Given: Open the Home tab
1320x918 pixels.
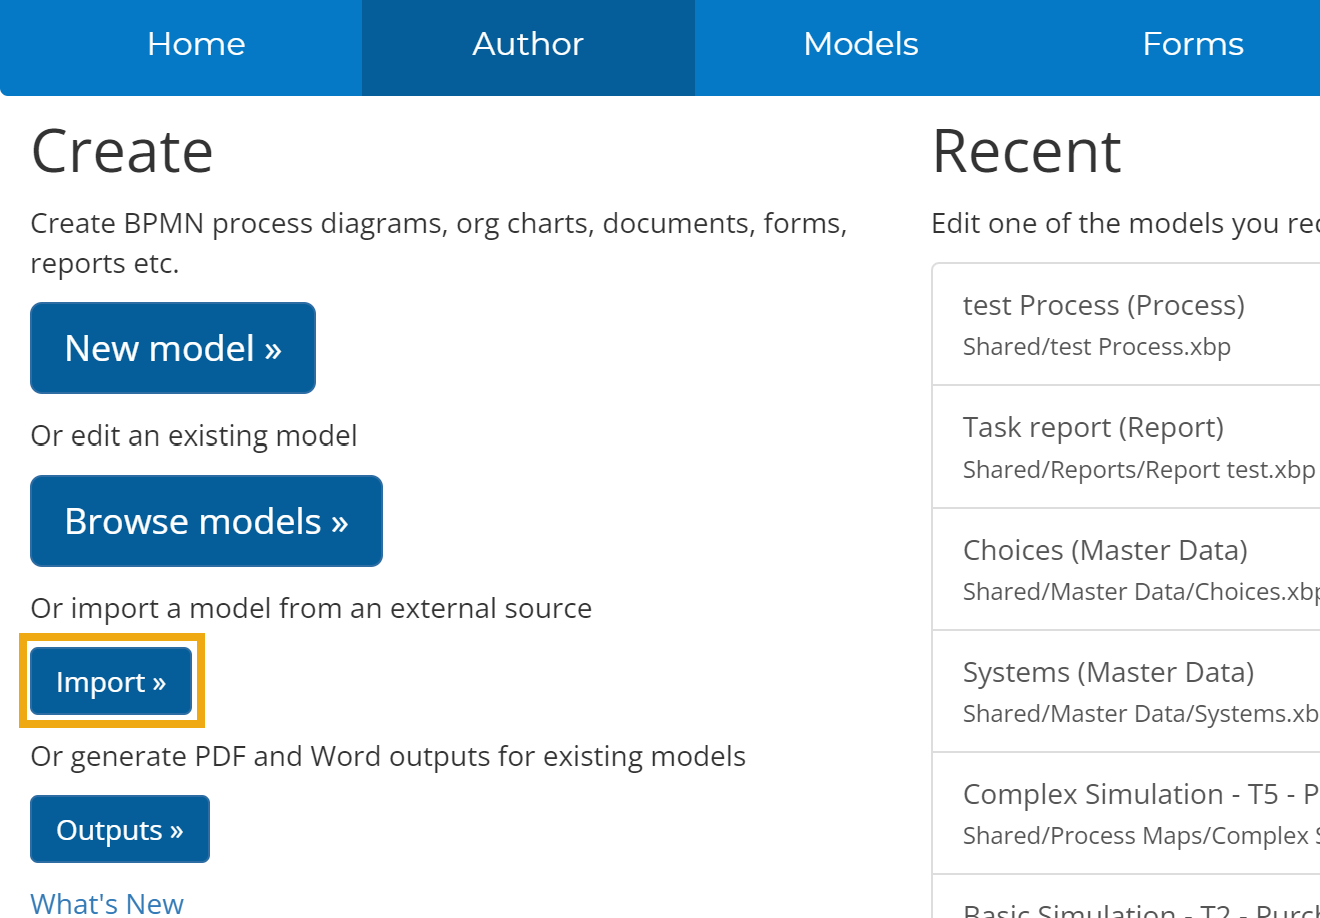Looking at the screenshot, I should [x=196, y=45].
